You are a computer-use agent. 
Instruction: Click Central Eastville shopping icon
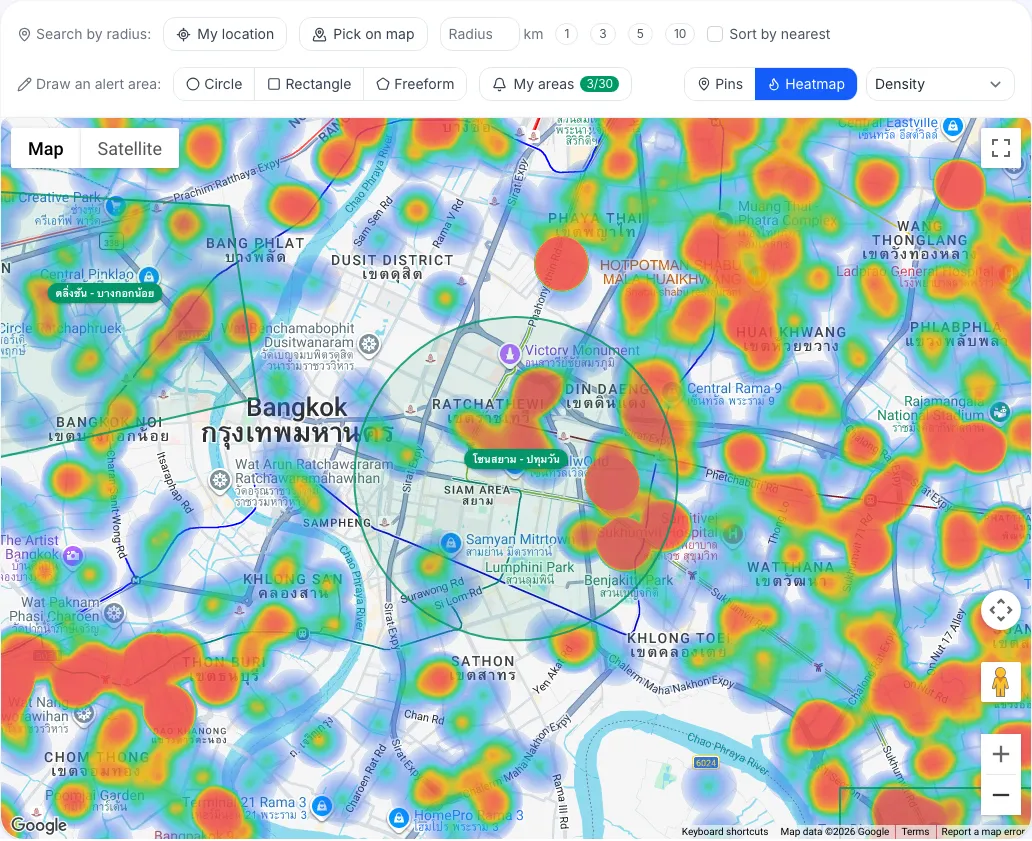click(x=953, y=126)
